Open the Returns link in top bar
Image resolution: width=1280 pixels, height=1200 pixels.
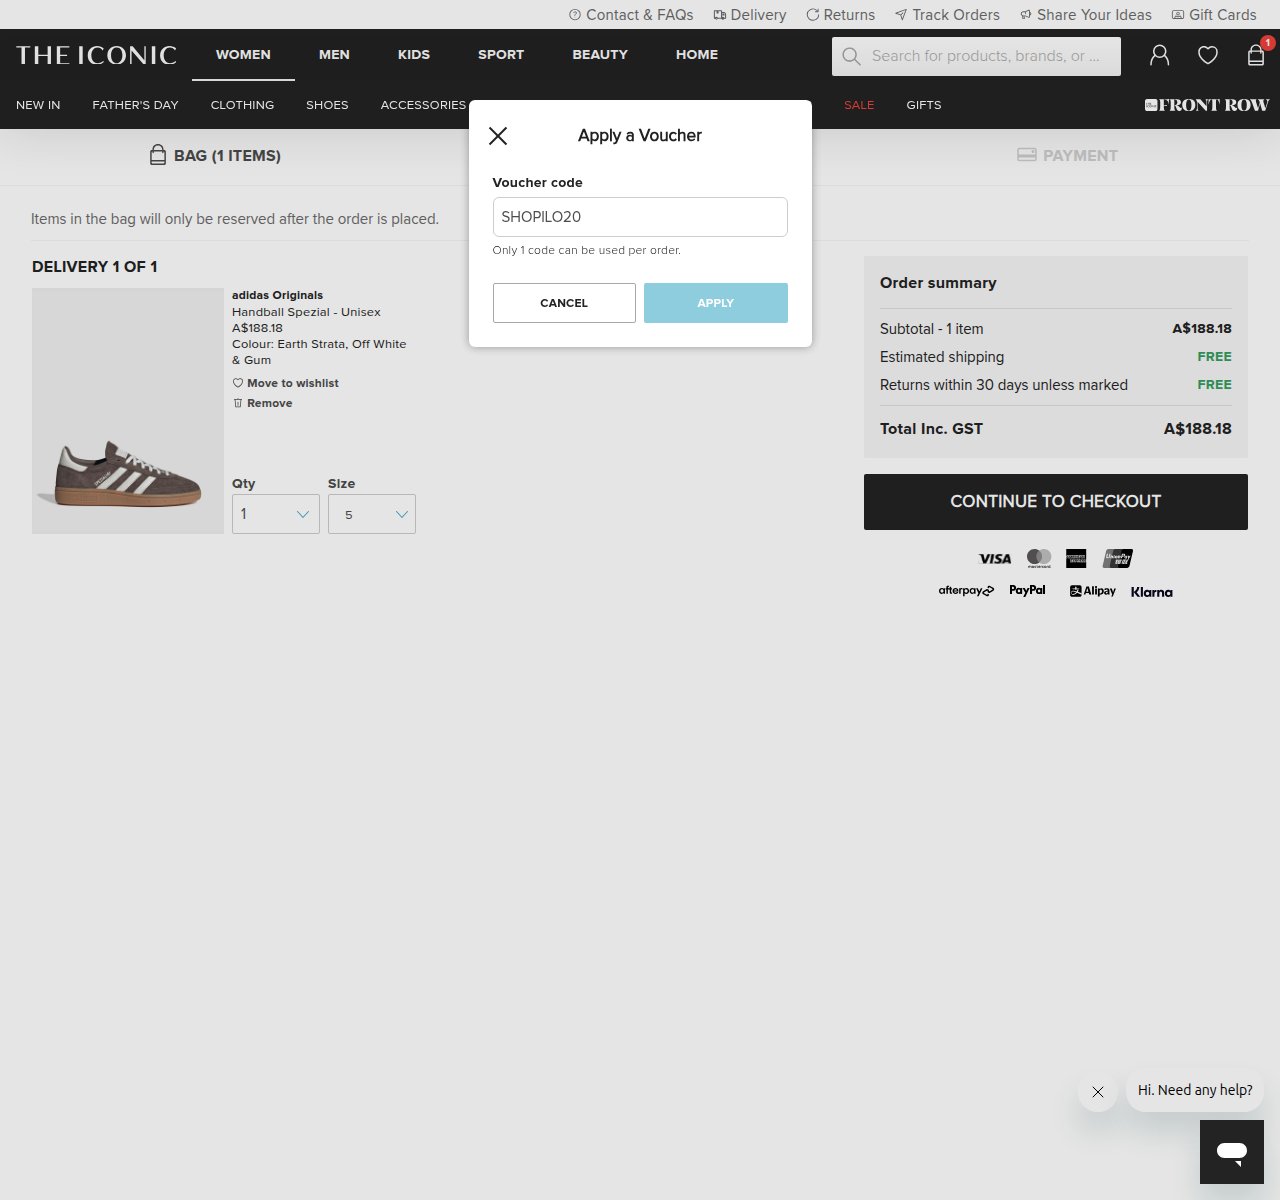pyautogui.click(x=841, y=15)
